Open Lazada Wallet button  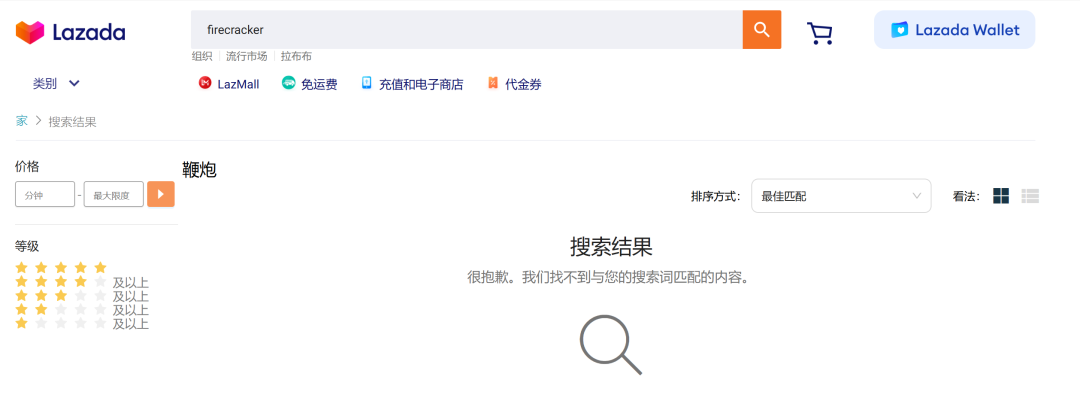[954, 30]
